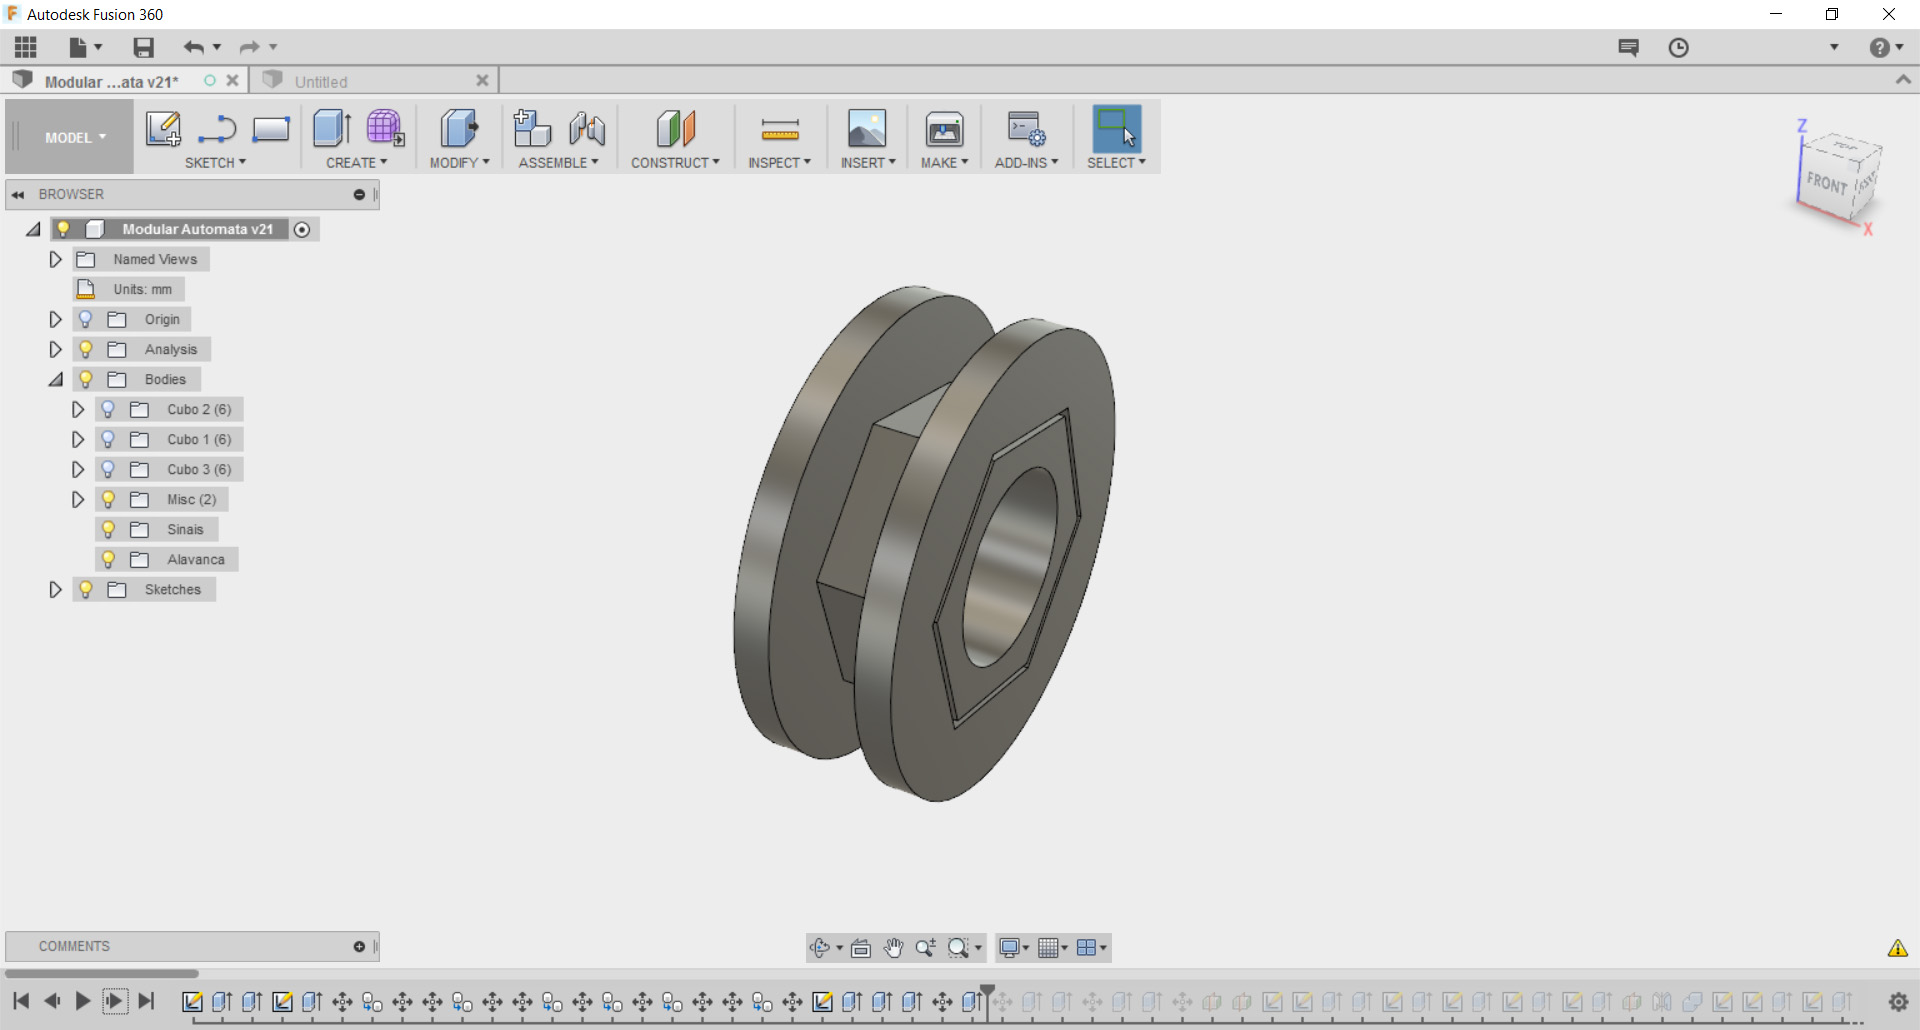Open the Display Settings dropdown
Screen dimensions: 1920x1030
[1014, 948]
